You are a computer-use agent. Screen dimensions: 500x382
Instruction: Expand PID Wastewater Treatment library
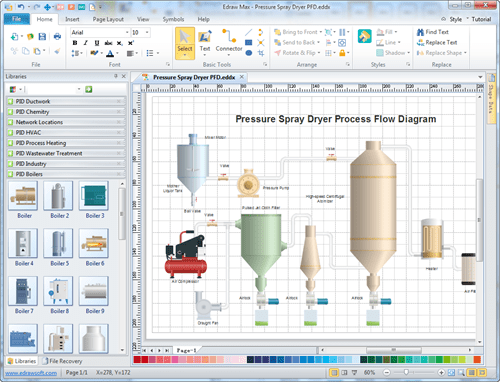(x=66, y=153)
